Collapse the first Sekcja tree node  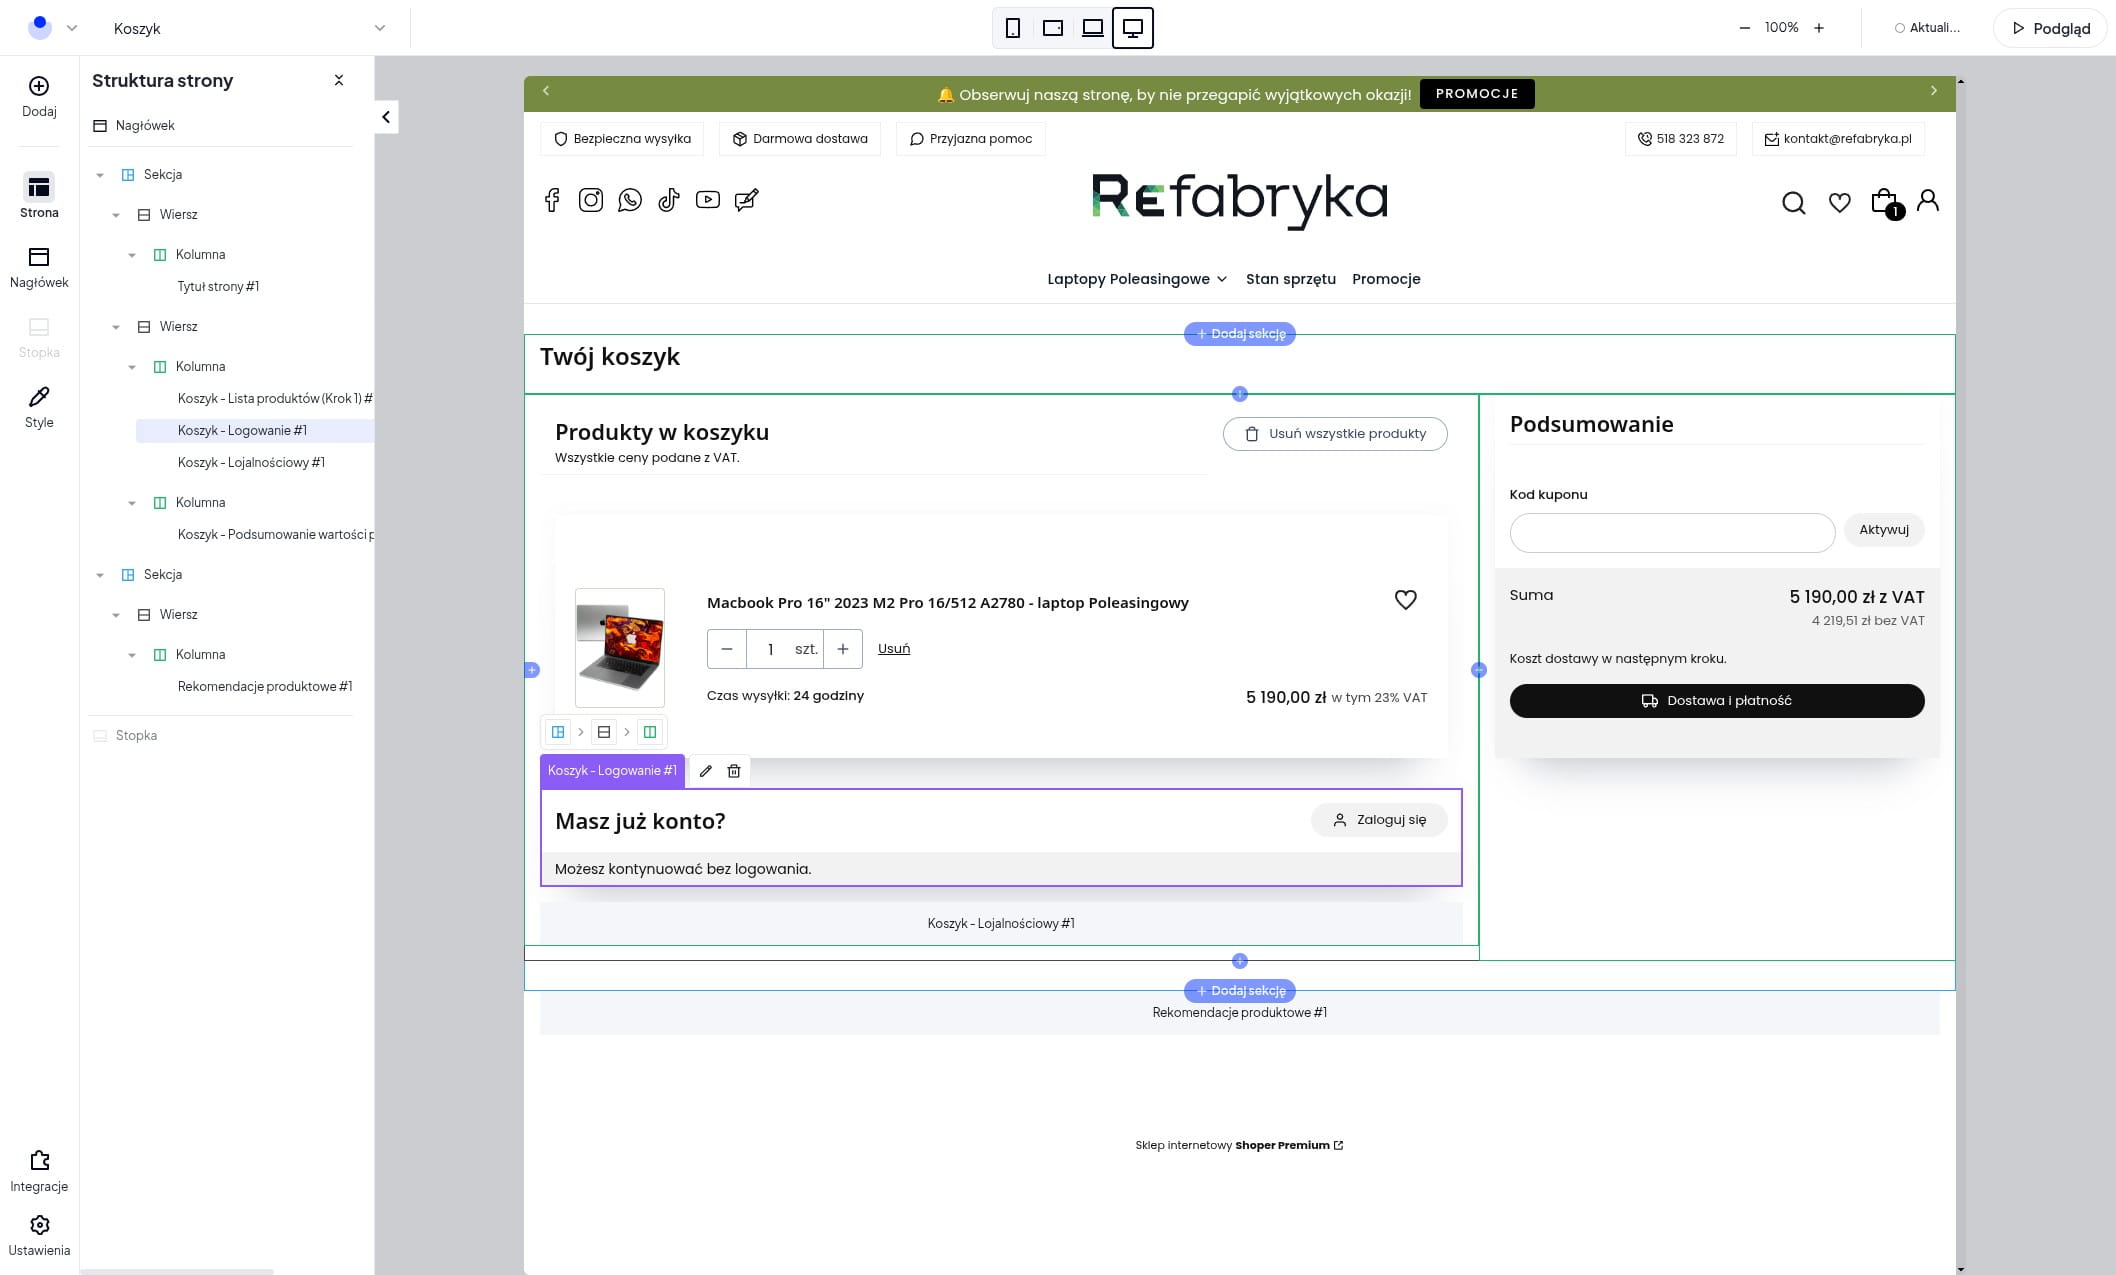click(100, 175)
